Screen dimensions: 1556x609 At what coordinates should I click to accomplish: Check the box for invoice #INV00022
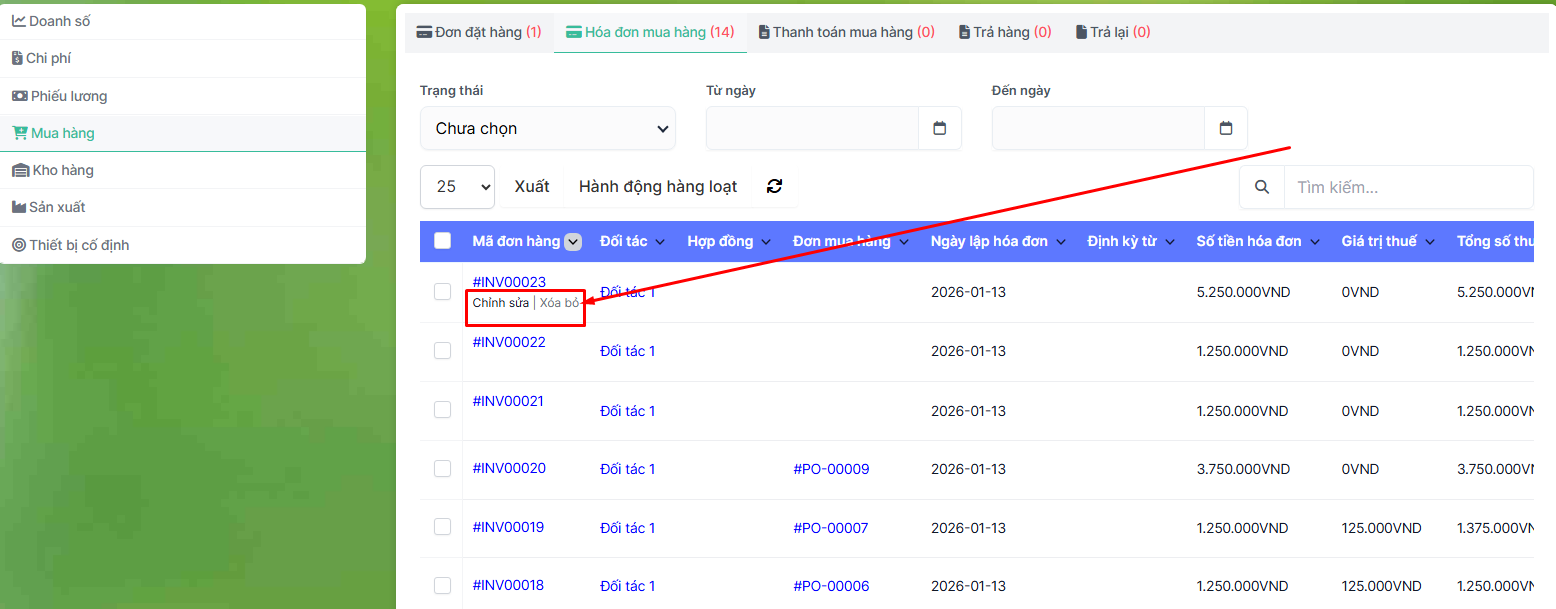tap(442, 351)
